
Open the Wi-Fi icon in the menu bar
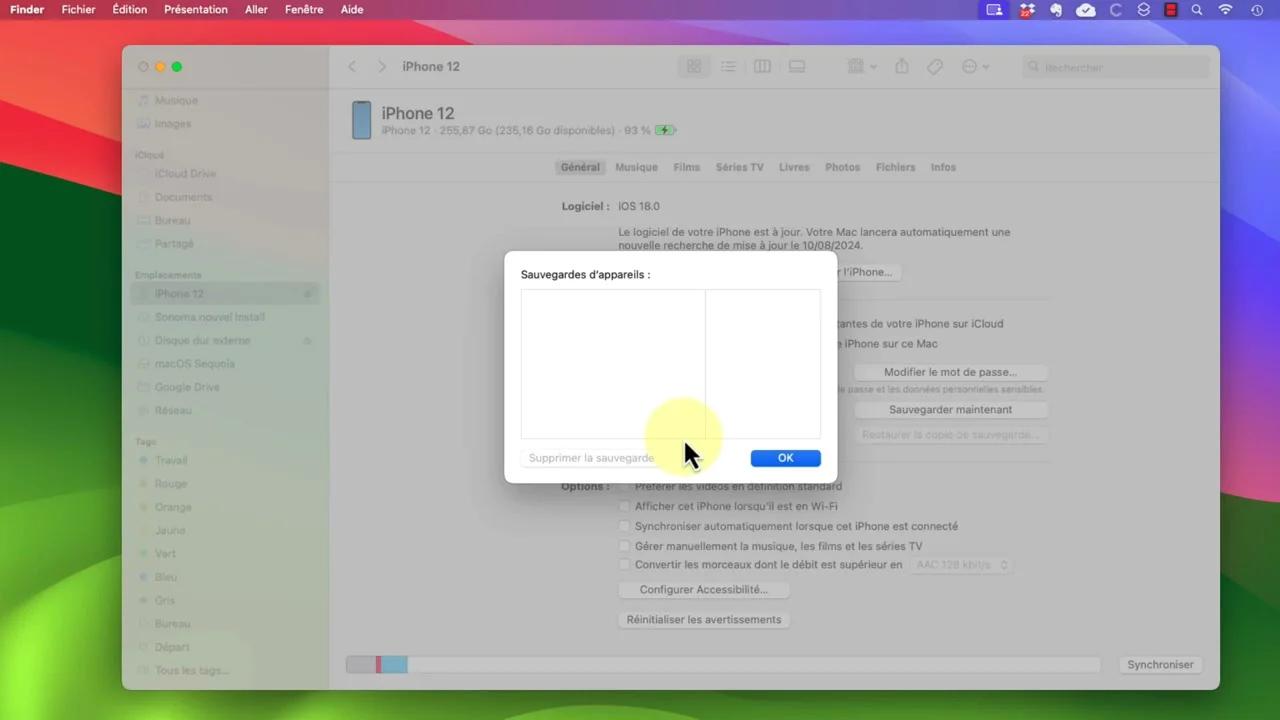click(x=1225, y=10)
